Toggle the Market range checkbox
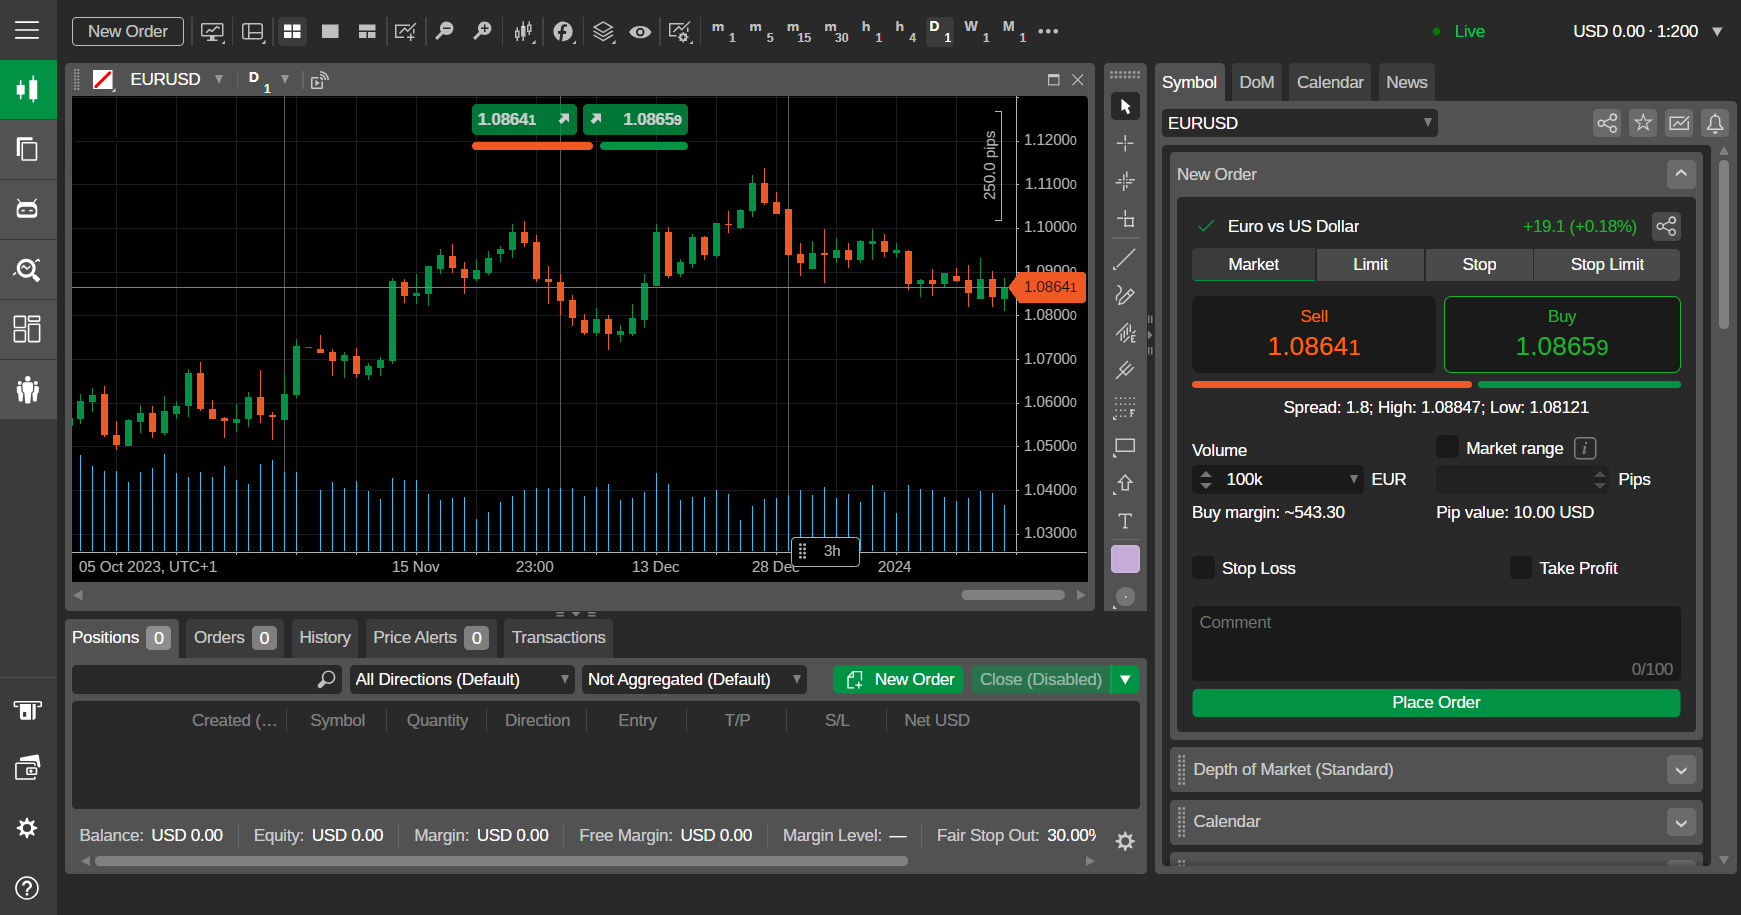 (1447, 448)
